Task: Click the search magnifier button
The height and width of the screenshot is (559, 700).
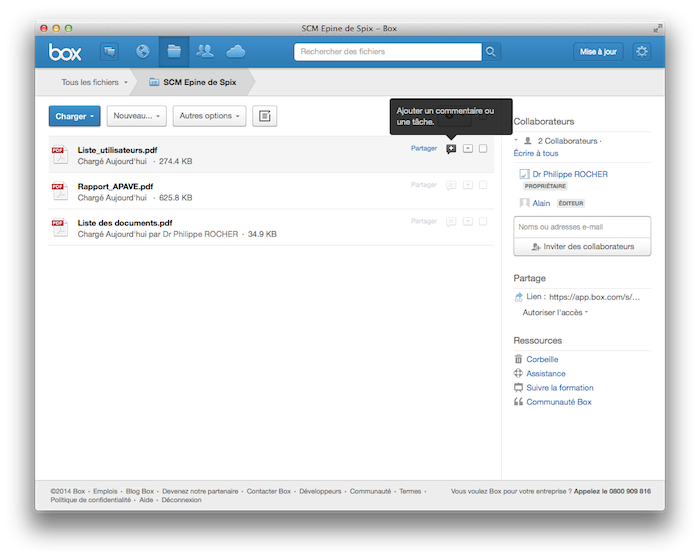Action: coord(491,51)
